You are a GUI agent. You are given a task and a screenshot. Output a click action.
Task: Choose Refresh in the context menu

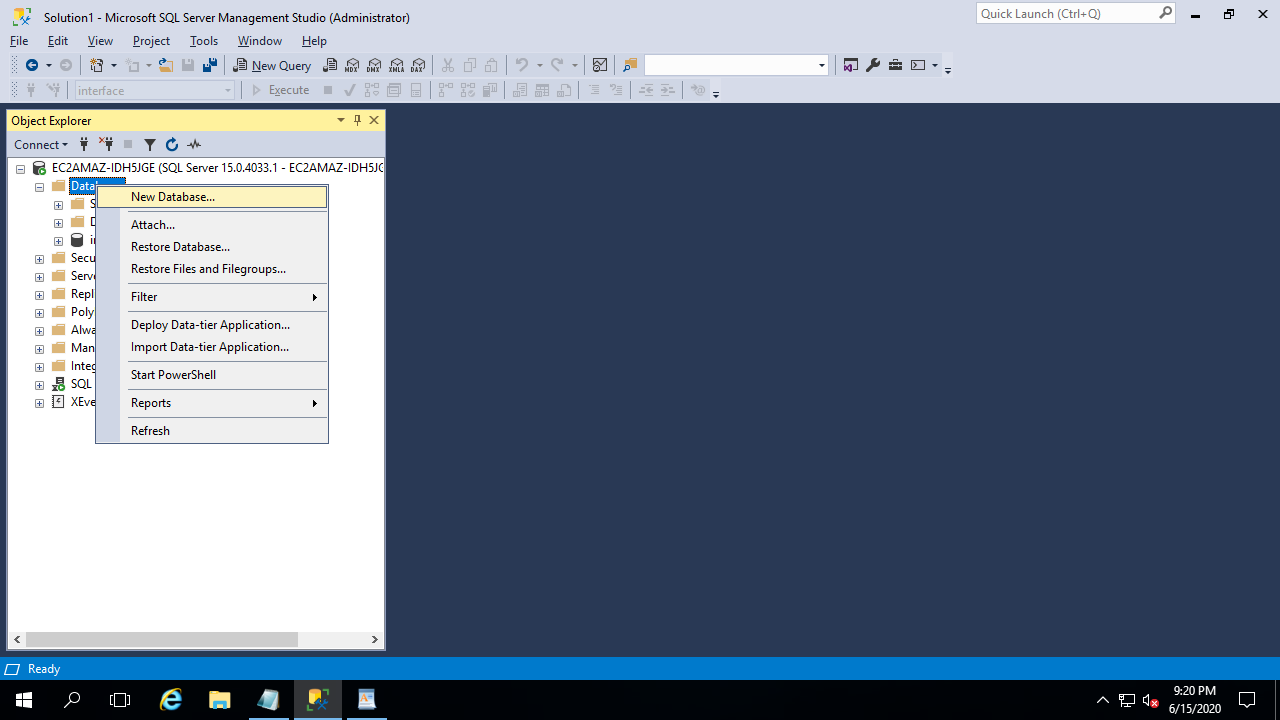tap(212, 431)
